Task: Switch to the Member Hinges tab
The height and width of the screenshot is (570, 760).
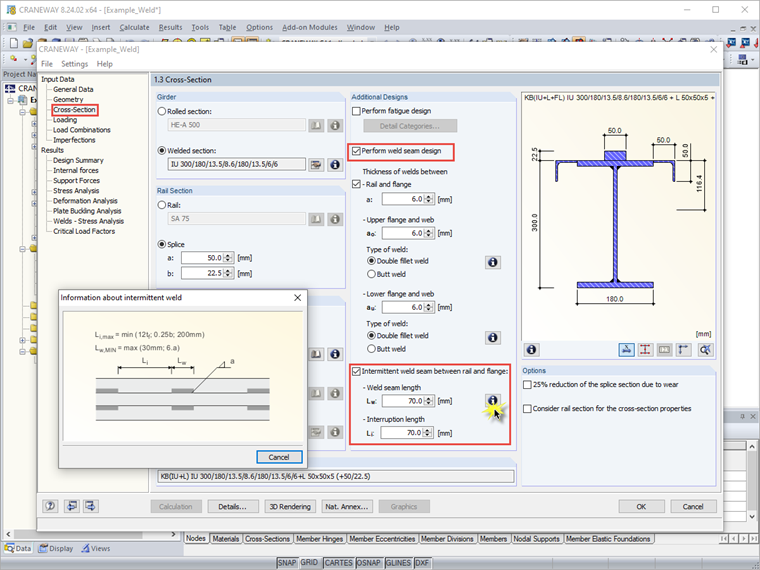Action: 319,538
